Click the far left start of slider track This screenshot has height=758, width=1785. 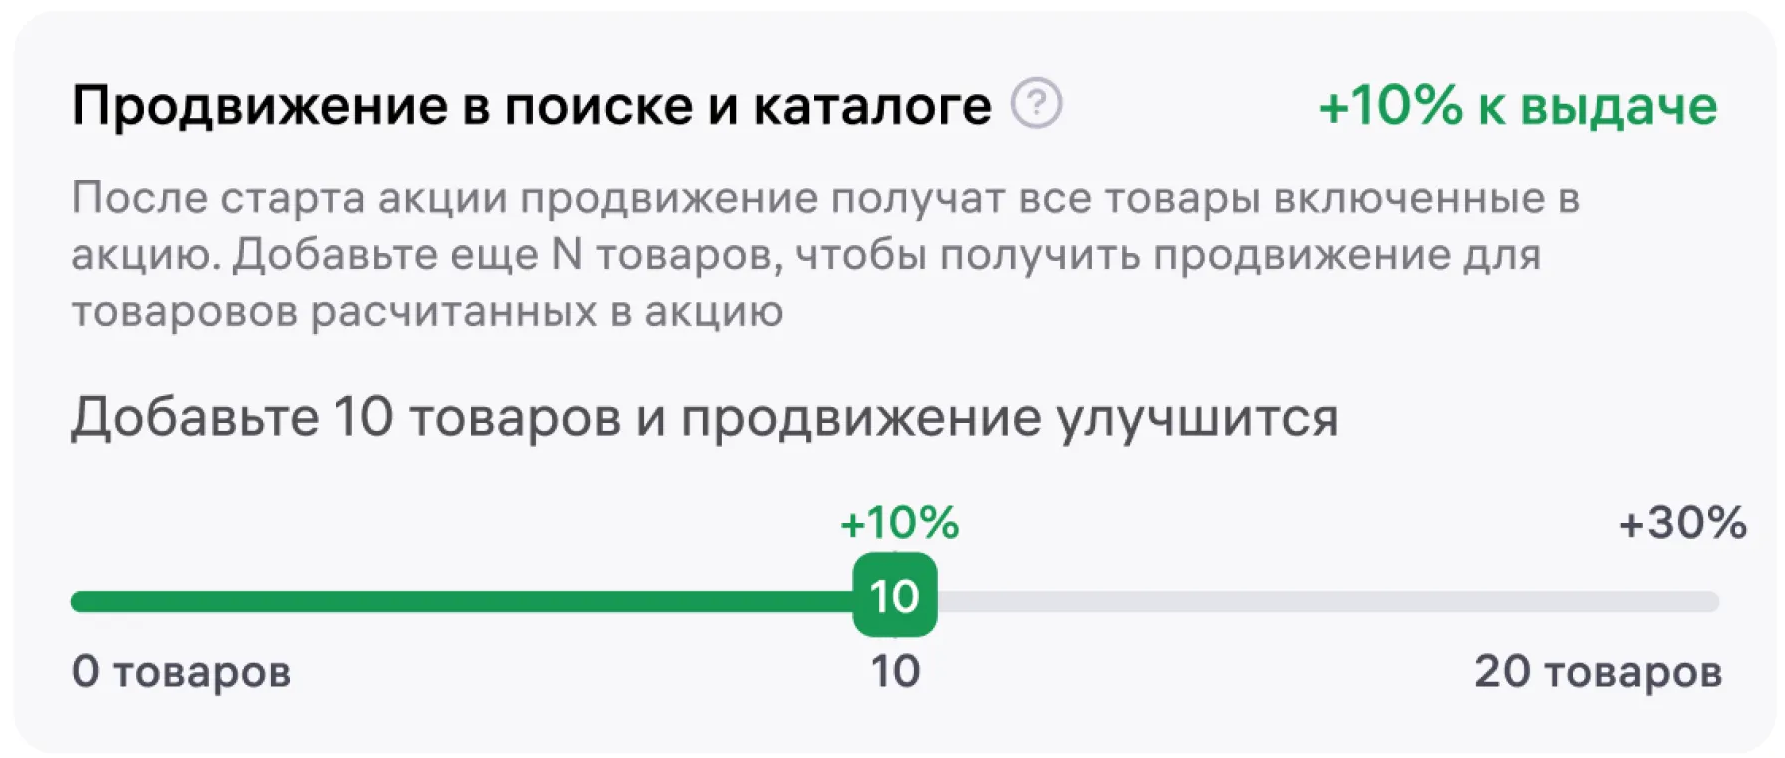pos(78,602)
